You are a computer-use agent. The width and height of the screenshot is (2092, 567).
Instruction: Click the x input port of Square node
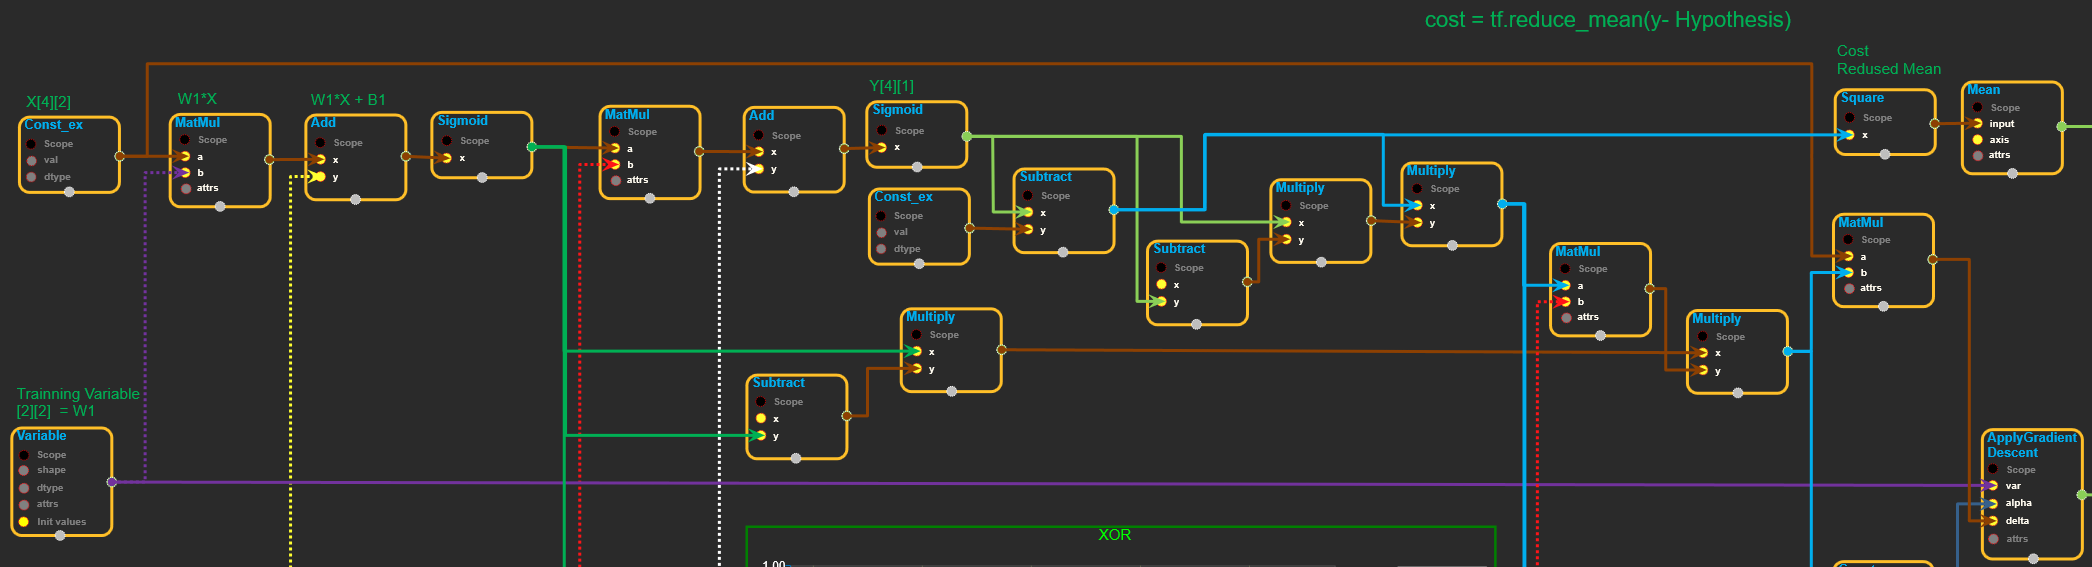click(1849, 135)
